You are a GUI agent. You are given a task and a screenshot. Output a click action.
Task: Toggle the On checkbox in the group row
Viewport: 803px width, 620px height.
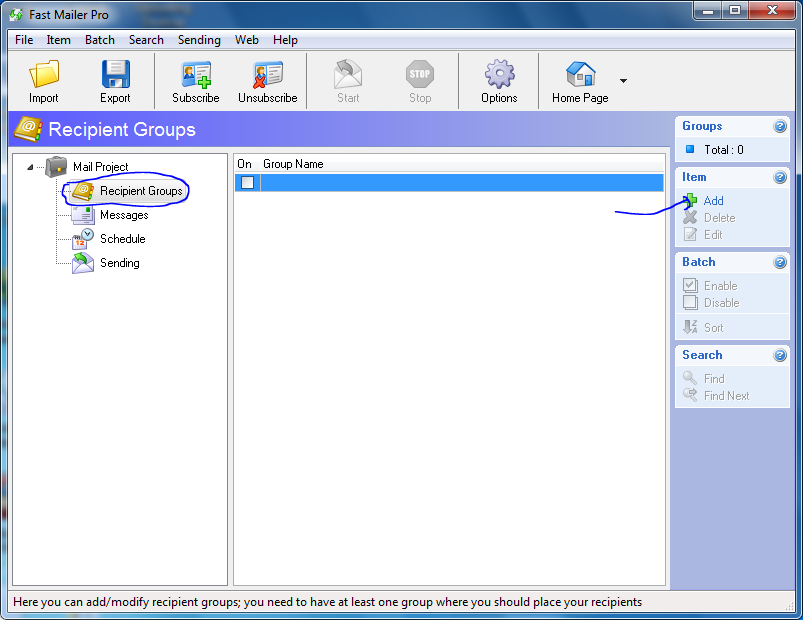tap(247, 182)
